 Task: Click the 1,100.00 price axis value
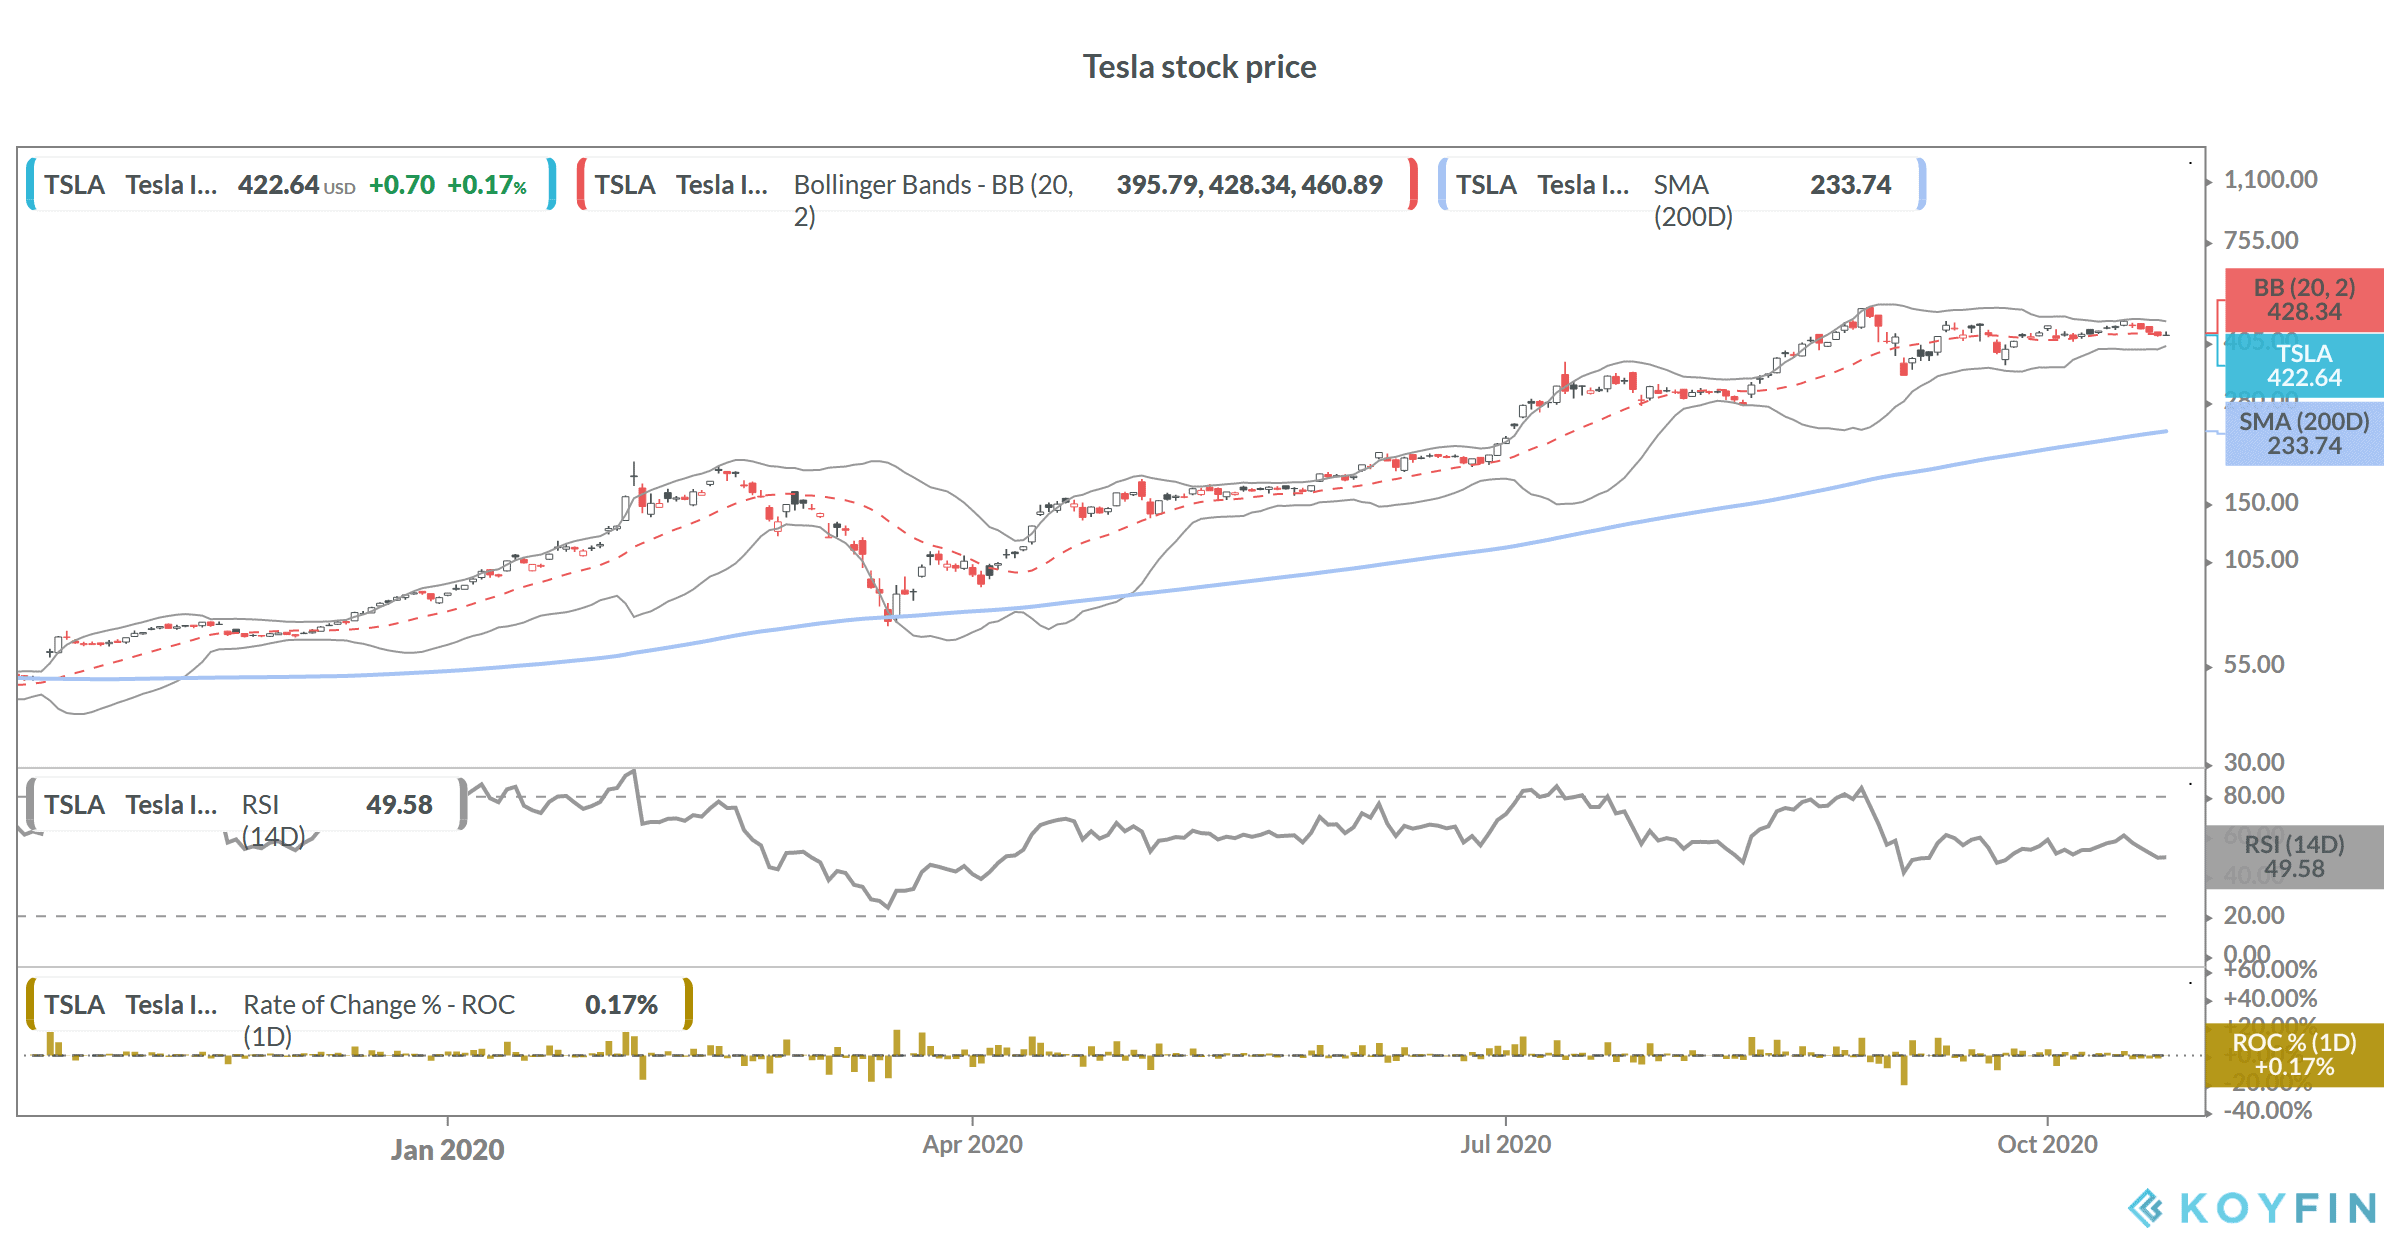pos(2270,180)
